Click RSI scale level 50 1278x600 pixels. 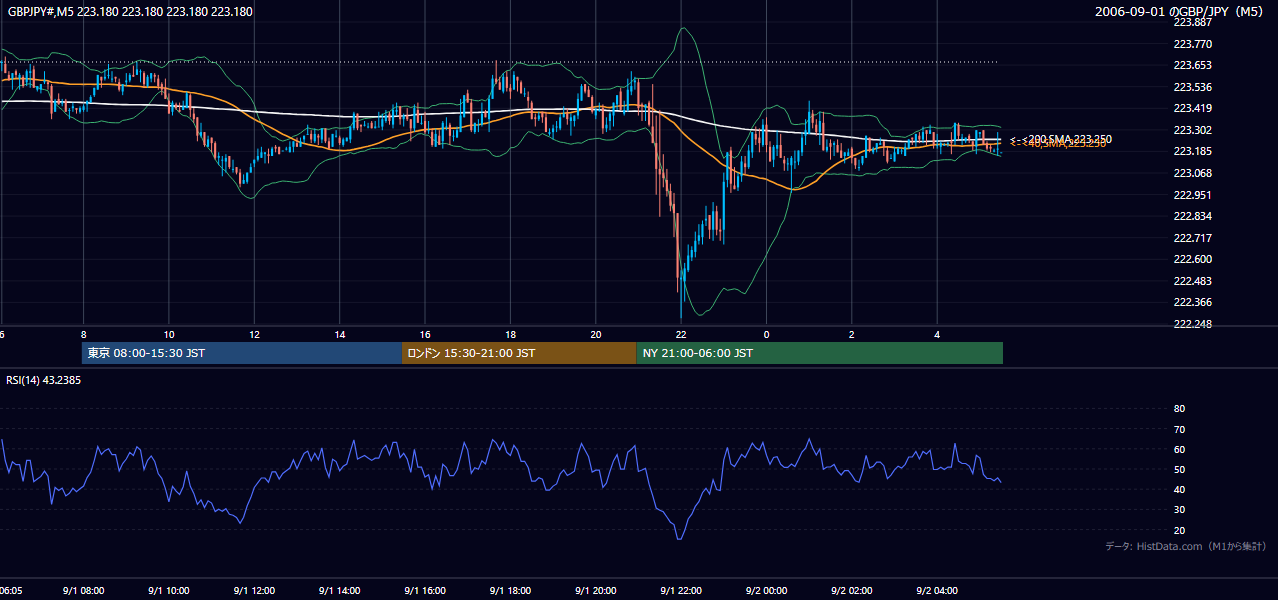tap(1179, 469)
